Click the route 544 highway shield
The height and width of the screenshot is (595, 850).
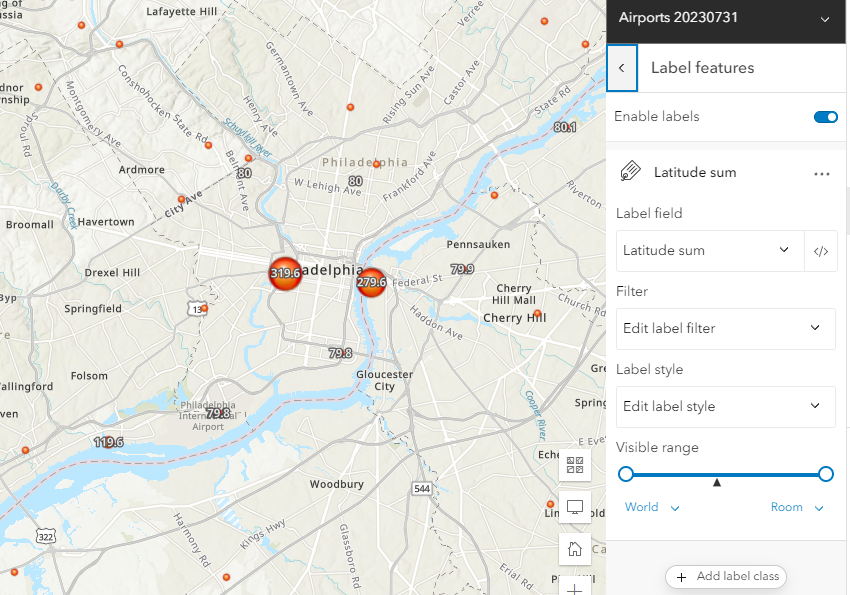tap(422, 489)
